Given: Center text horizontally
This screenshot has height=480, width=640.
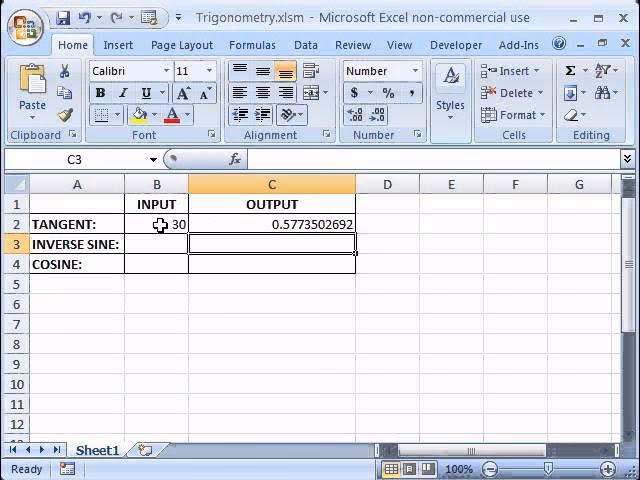Looking at the screenshot, I should tap(262, 93).
